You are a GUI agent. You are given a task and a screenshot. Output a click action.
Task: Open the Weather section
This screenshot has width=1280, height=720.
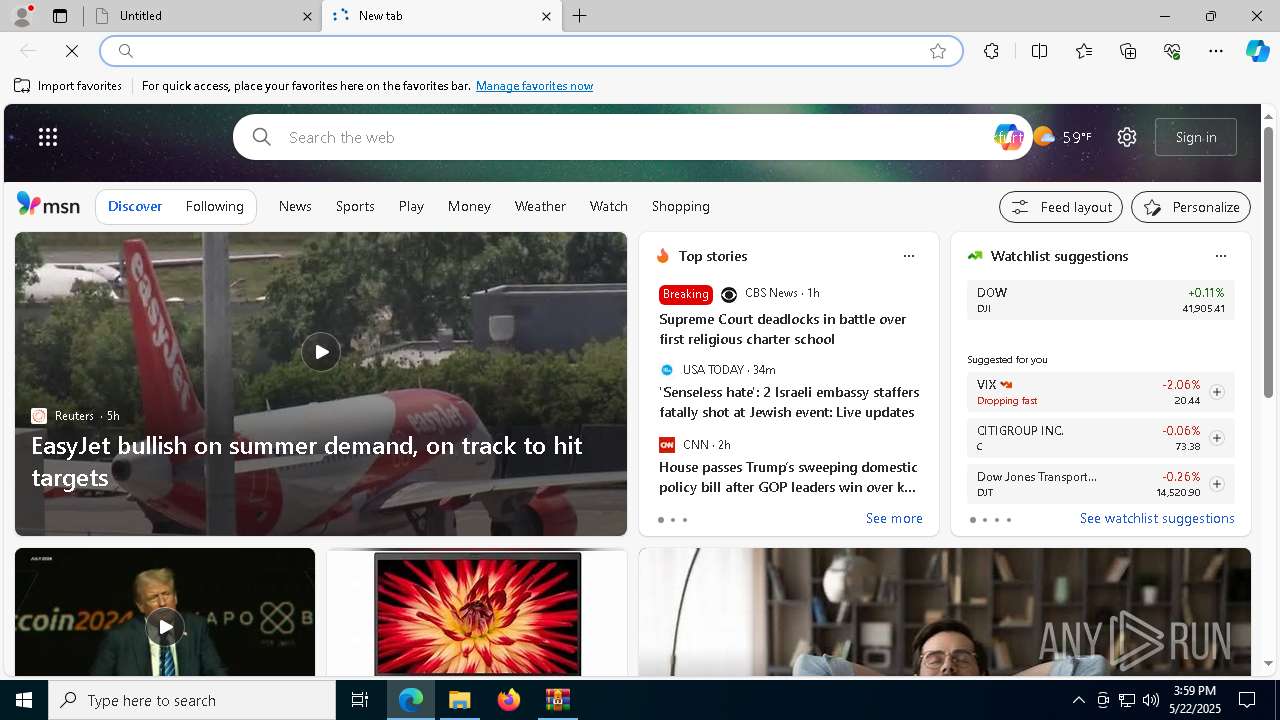(540, 206)
